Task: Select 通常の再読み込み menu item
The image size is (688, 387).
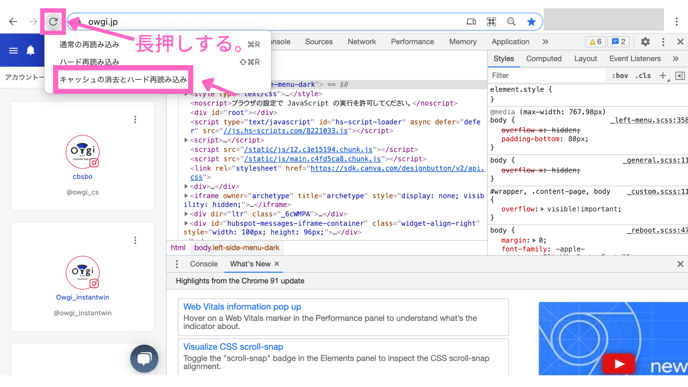Action: coord(89,44)
